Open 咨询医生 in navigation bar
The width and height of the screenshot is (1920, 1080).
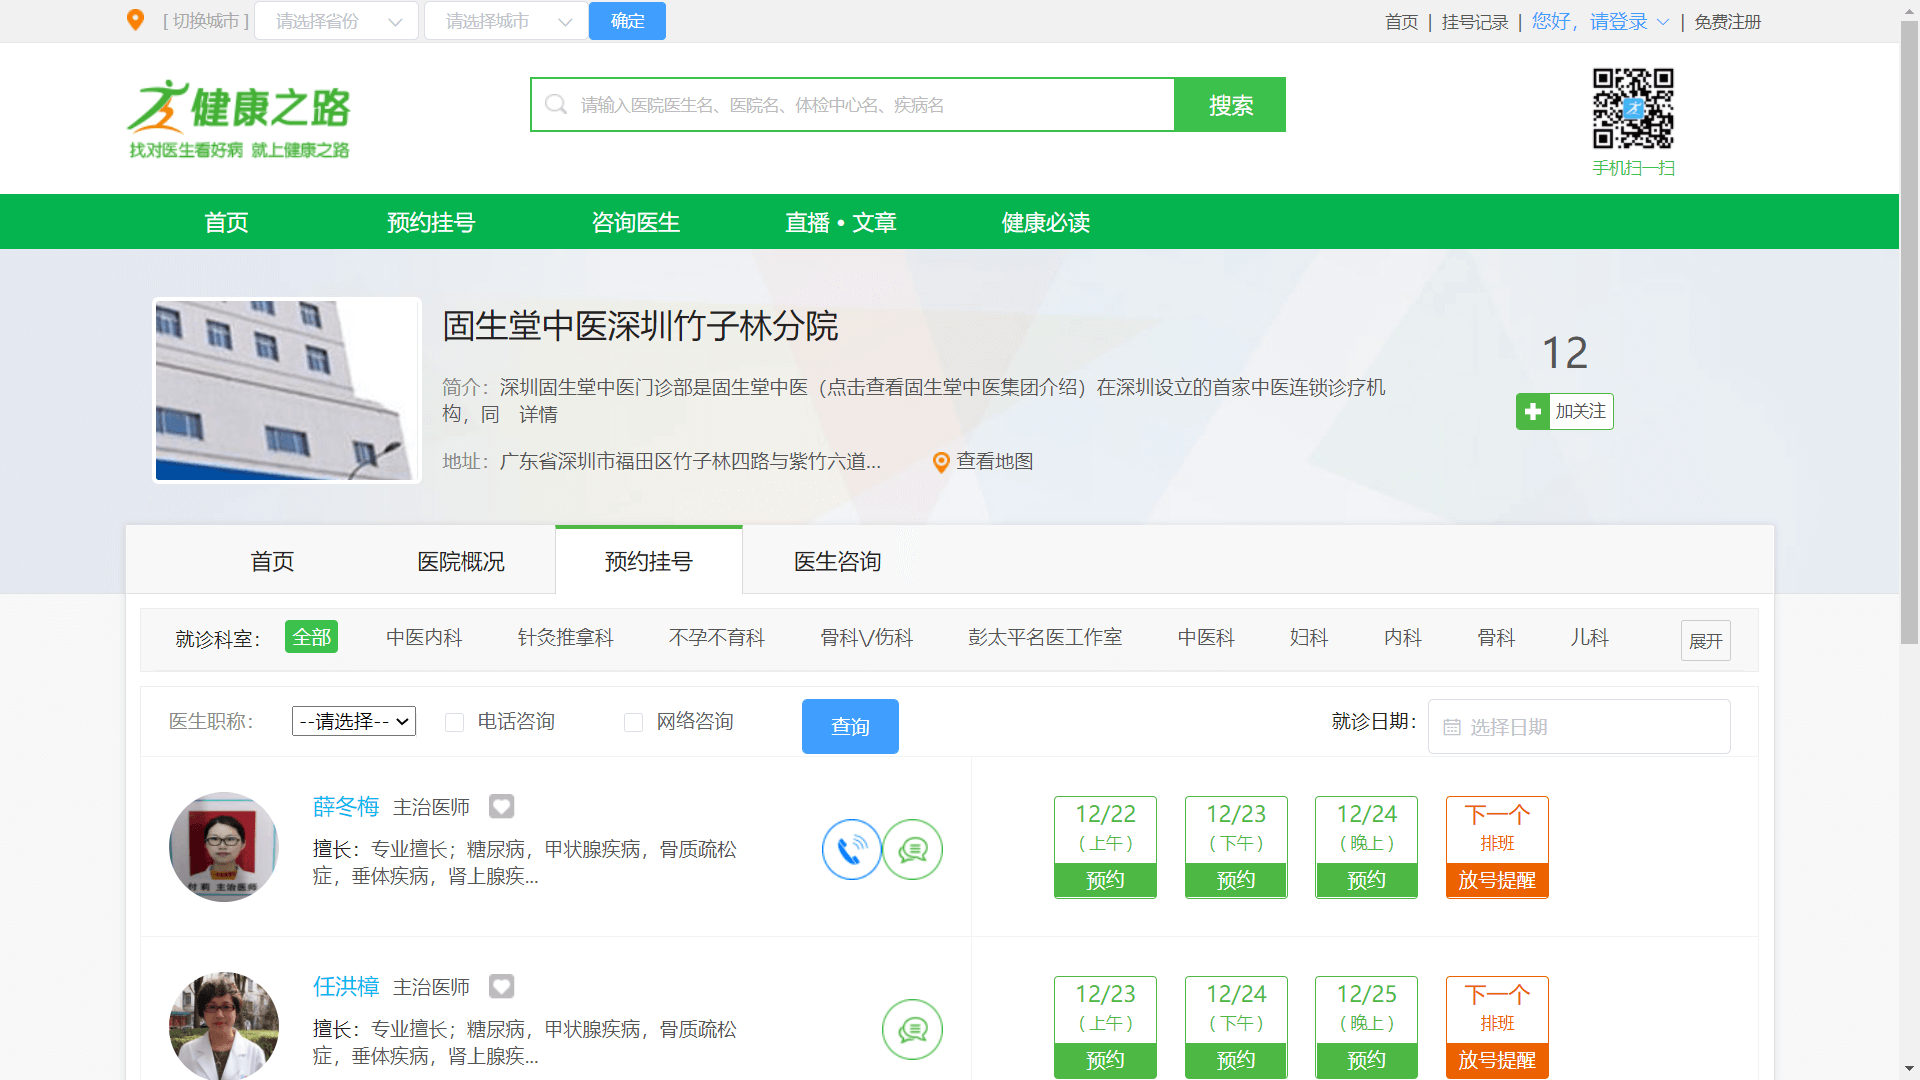pos(636,222)
